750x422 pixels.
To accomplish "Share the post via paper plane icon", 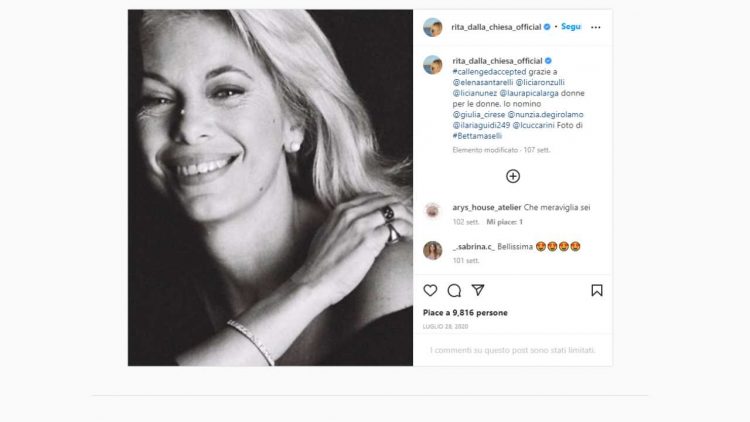I will point(478,290).
